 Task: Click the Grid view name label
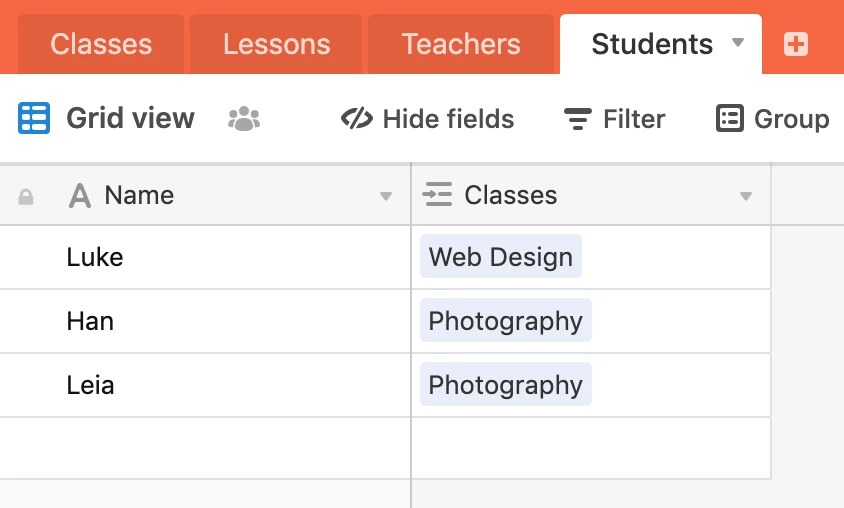130,119
